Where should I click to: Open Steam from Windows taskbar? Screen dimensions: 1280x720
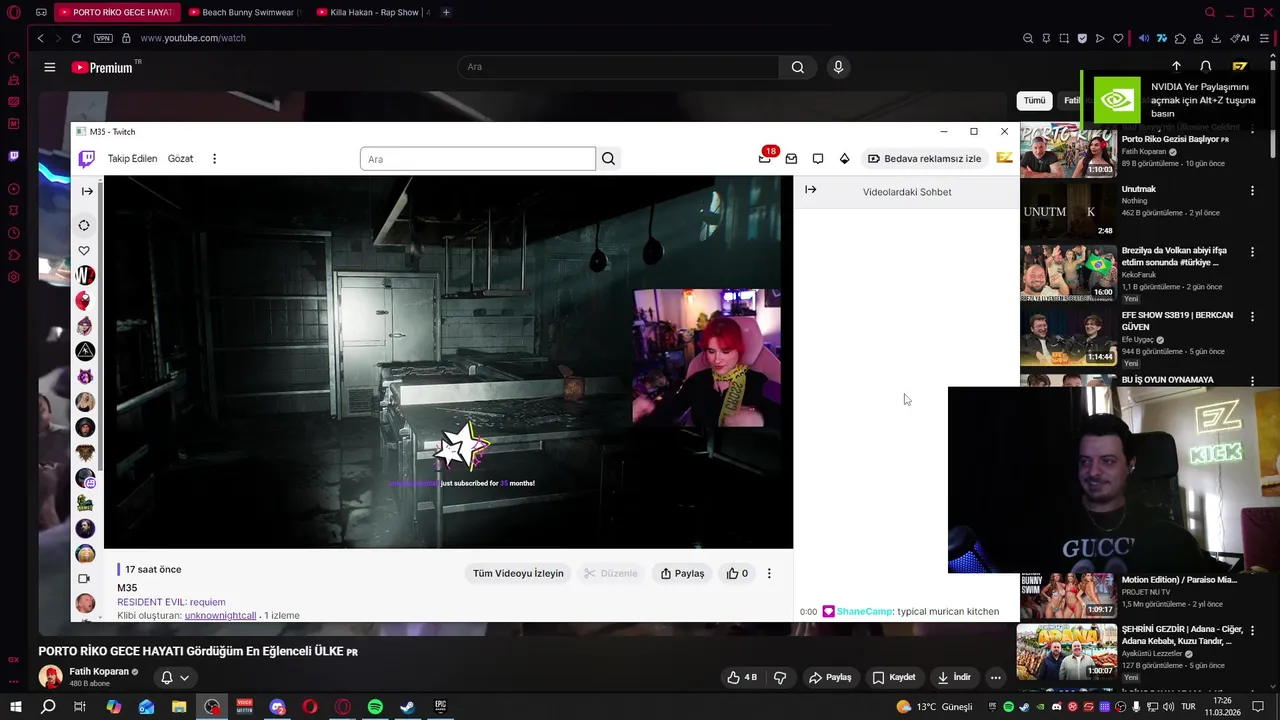407,707
